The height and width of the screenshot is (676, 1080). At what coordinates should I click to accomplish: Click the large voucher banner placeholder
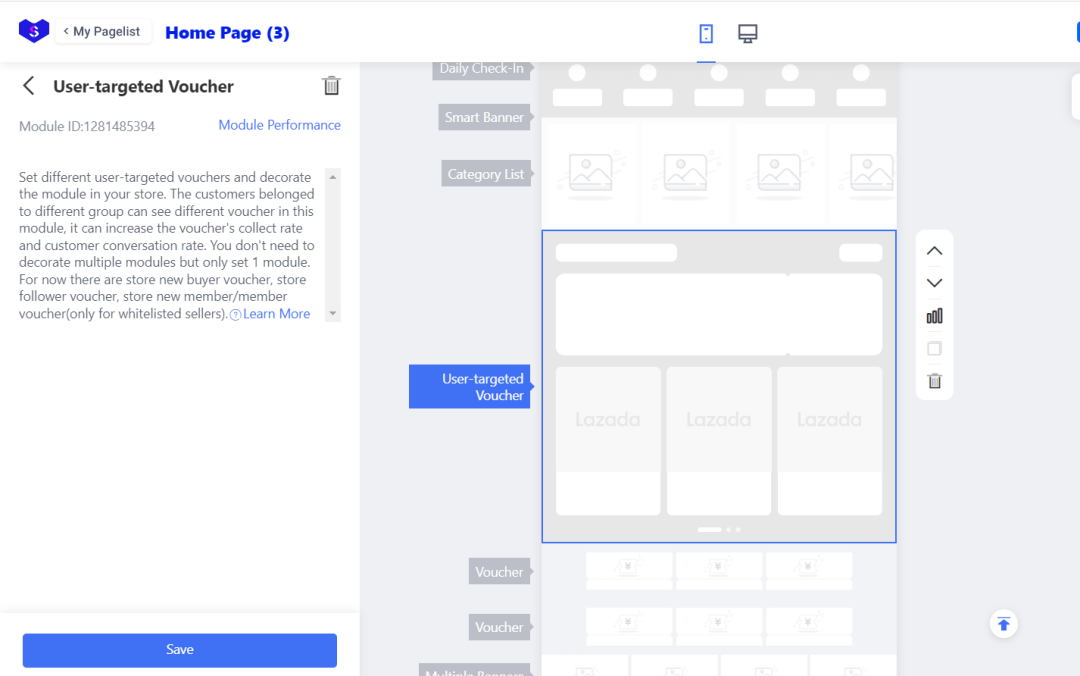[718, 314]
